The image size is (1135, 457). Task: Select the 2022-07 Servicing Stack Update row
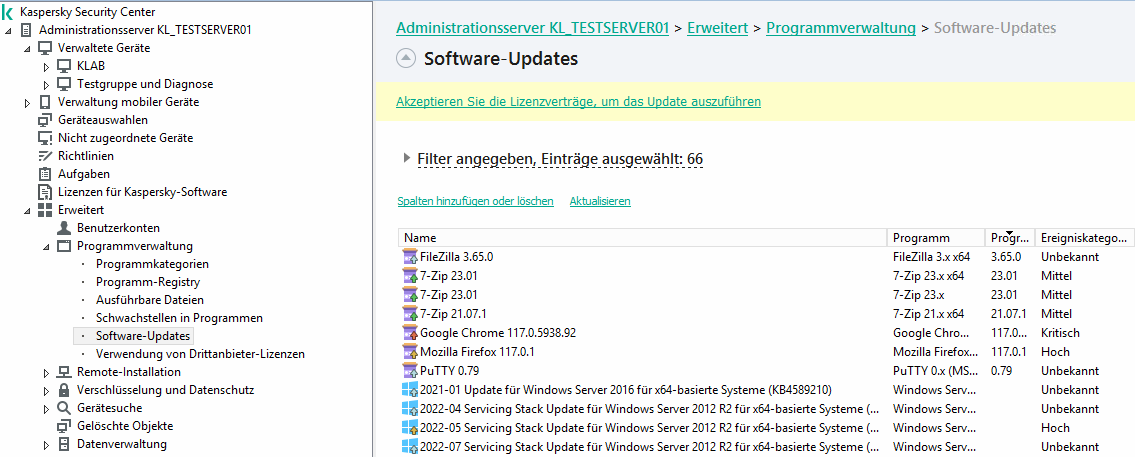click(767, 447)
